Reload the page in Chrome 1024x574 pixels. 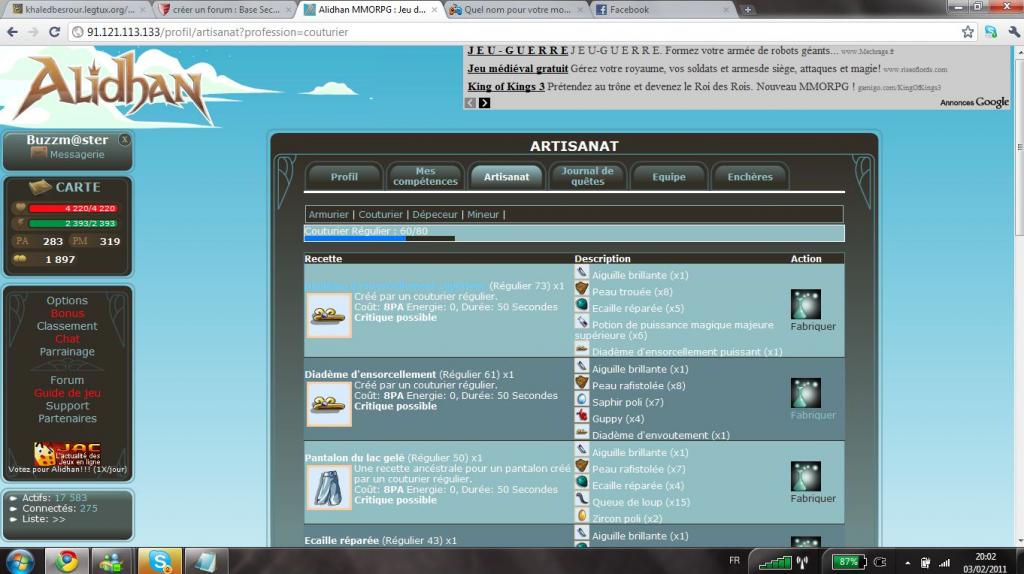point(55,32)
